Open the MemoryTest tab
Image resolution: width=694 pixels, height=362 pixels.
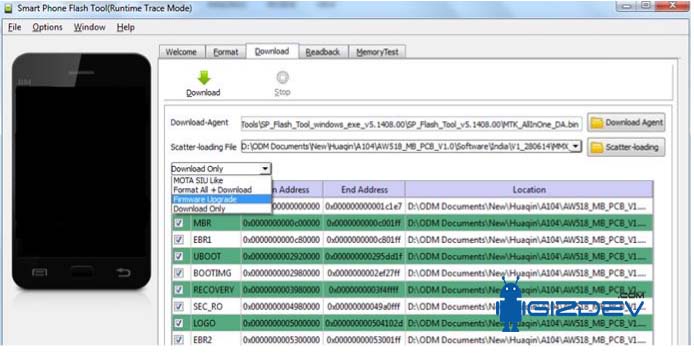[x=377, y=52]
